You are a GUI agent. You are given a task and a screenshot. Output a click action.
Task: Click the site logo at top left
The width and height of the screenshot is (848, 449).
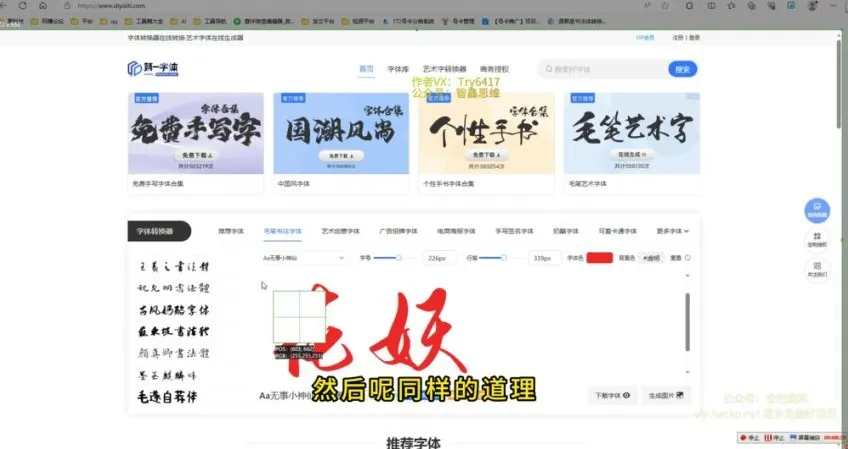coord(153,69)
